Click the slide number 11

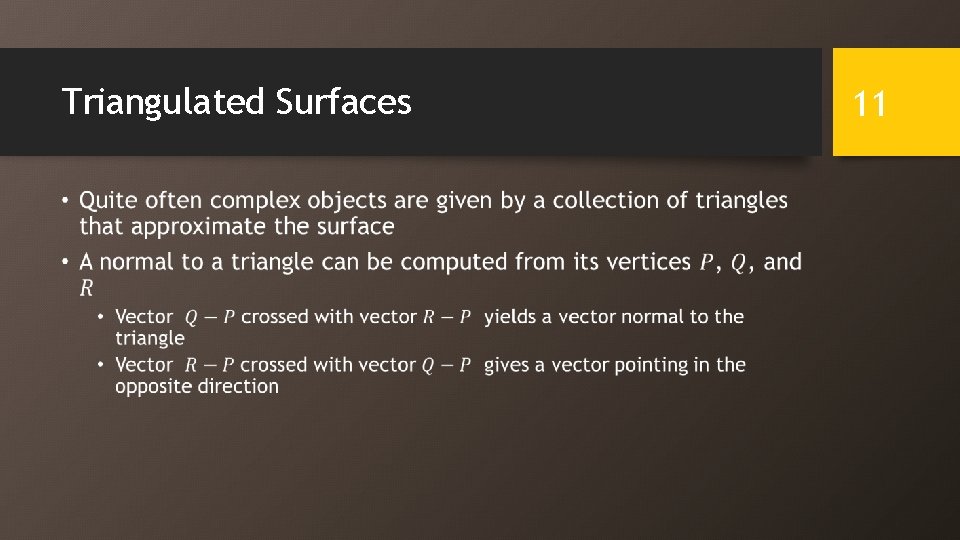click(869, 104)
